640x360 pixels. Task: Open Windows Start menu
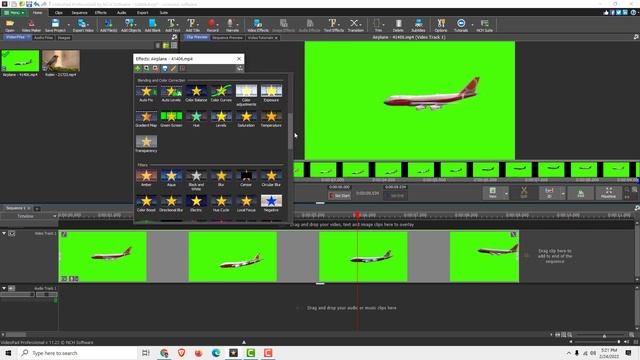point(8,353)
